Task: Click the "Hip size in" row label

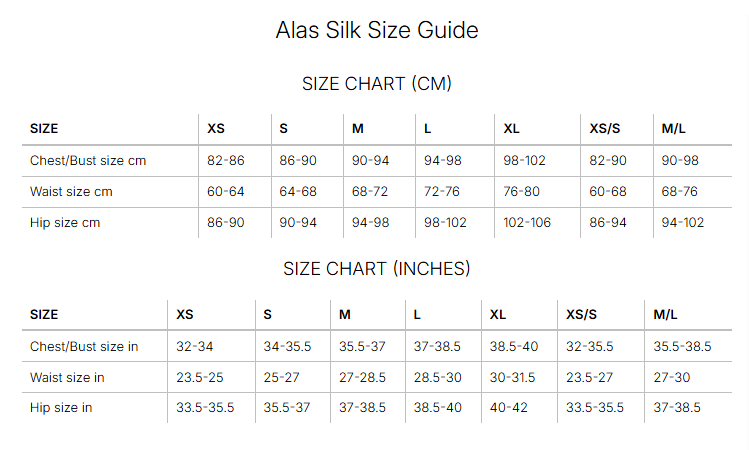Action: 61,407
